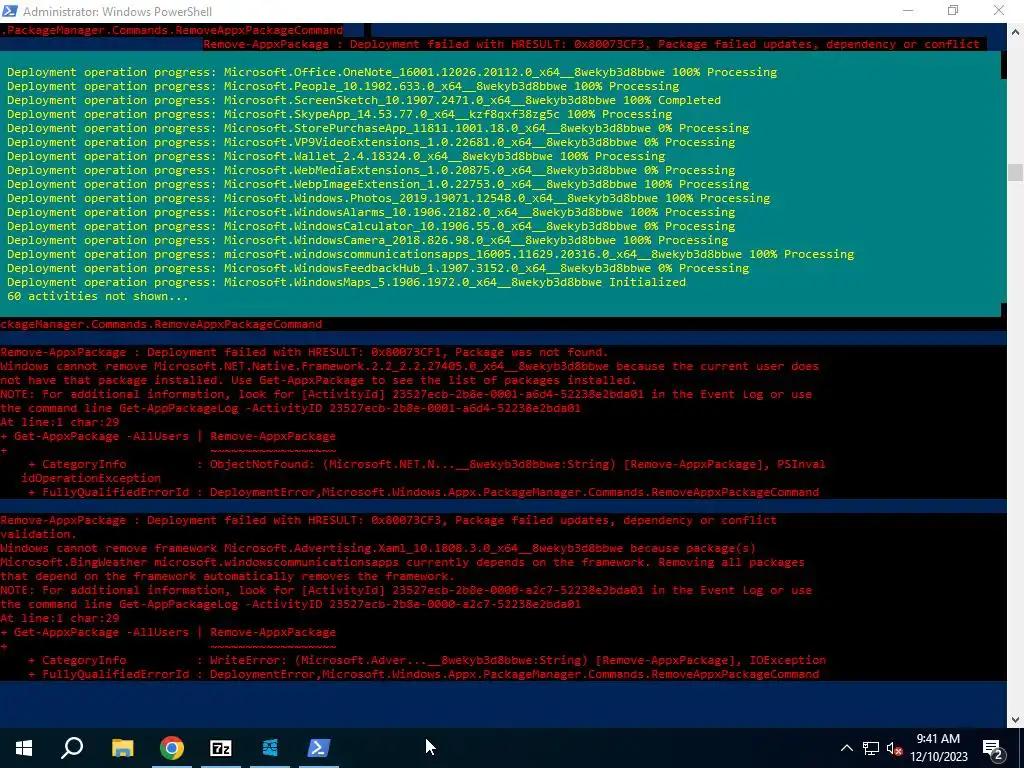Show hidden system tray icons

[x=846, y=748]
